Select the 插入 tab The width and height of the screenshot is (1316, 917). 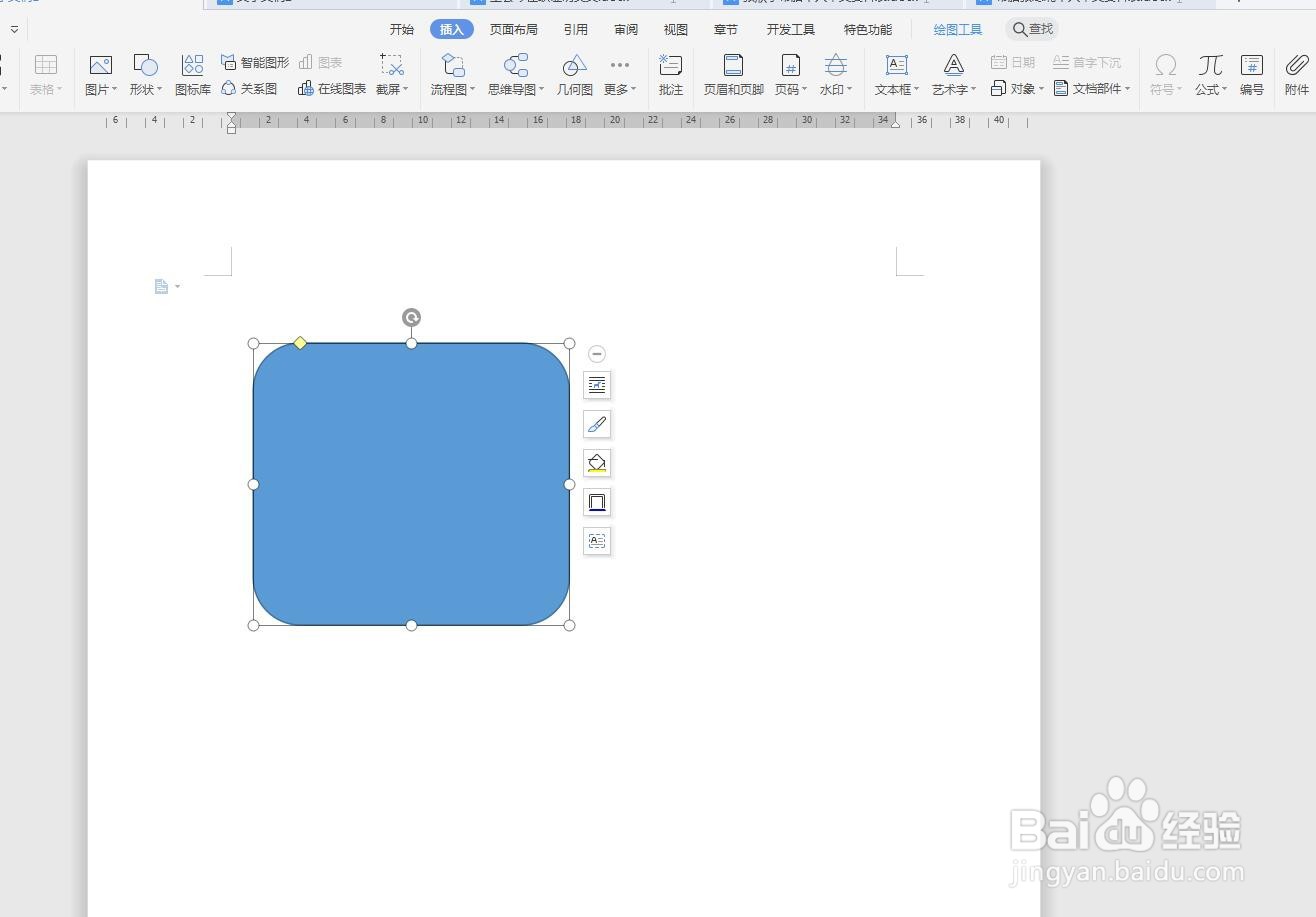pos(452,29)
